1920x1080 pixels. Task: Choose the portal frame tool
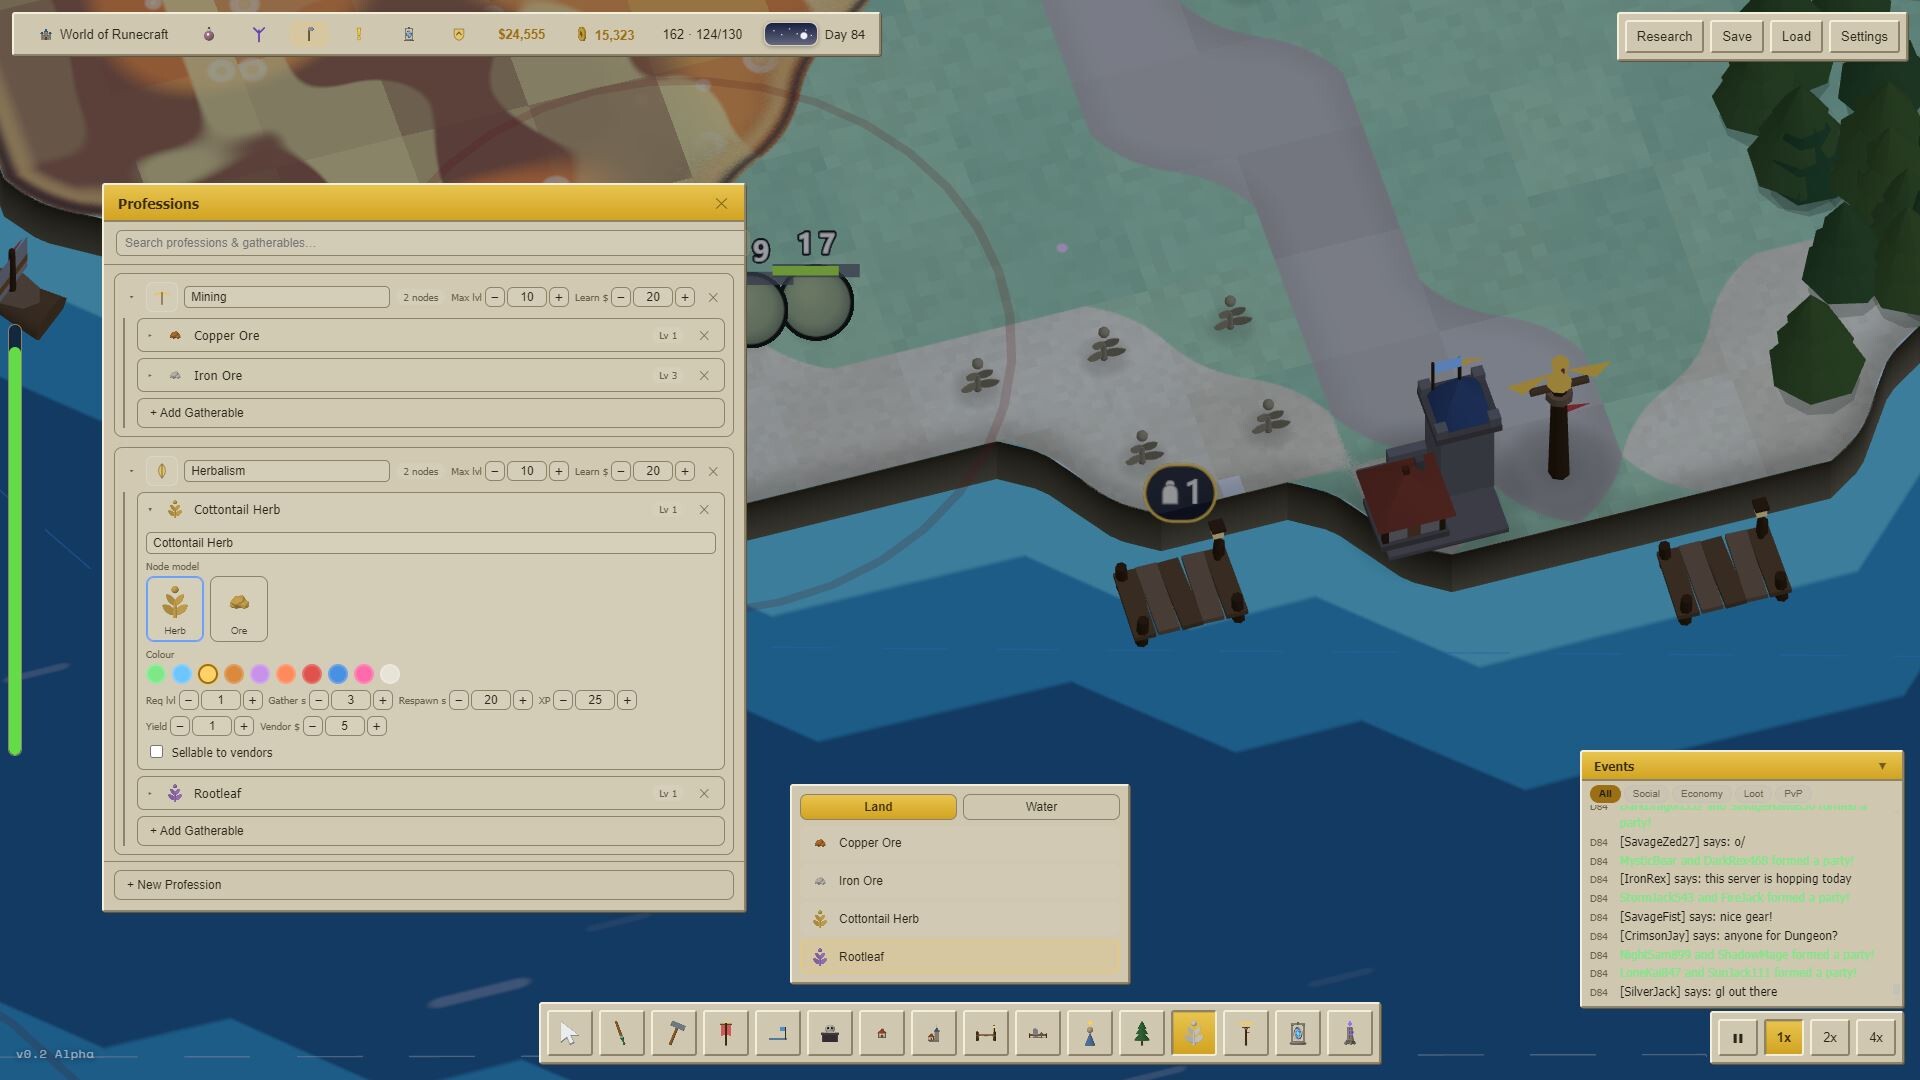coord(1298,1034)
